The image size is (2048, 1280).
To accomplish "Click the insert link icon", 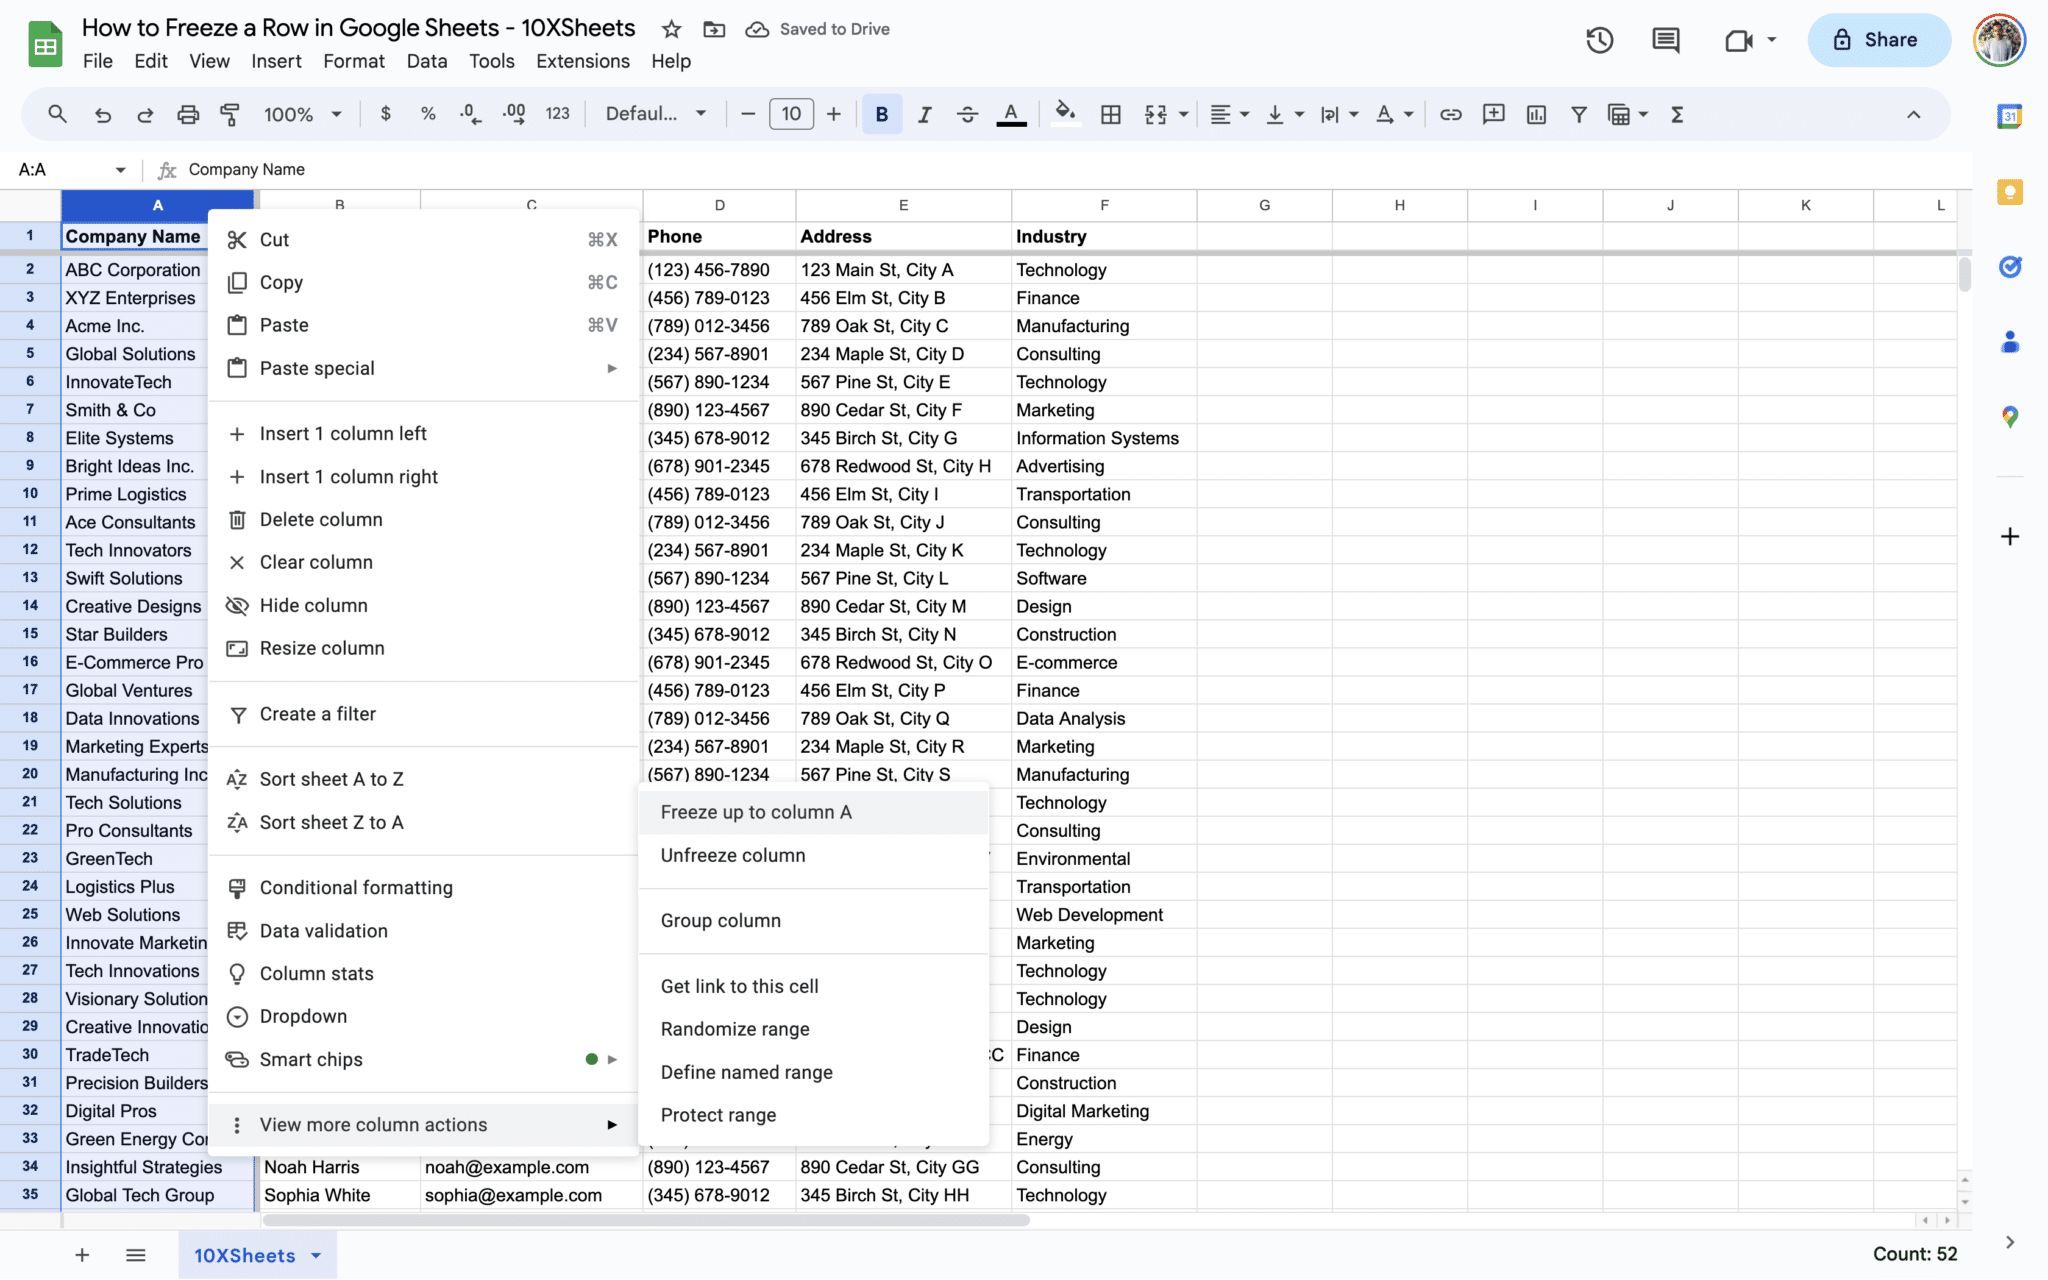I will pos(1450,115).
